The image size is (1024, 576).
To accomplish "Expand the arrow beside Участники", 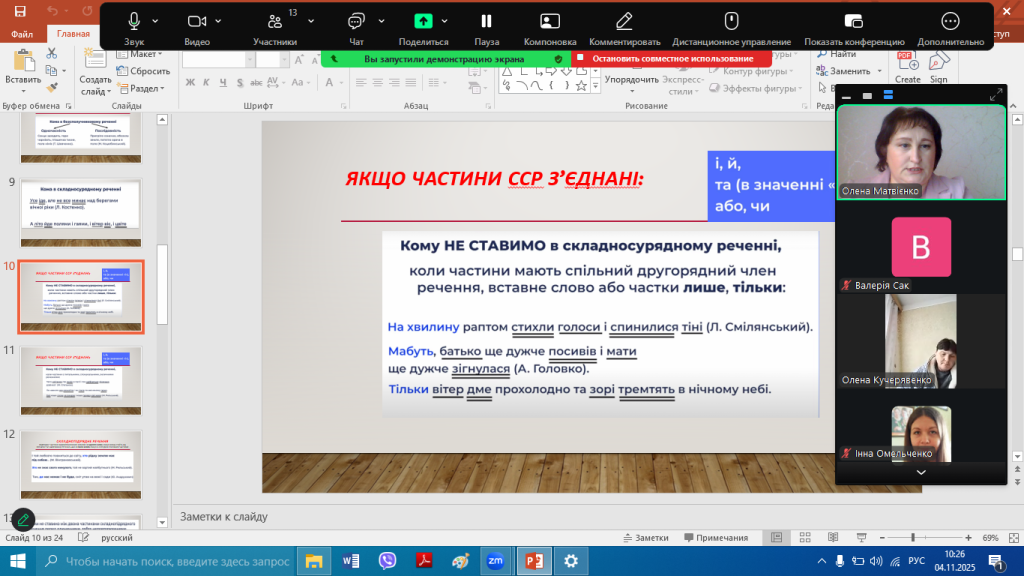I will pos(311,22).
